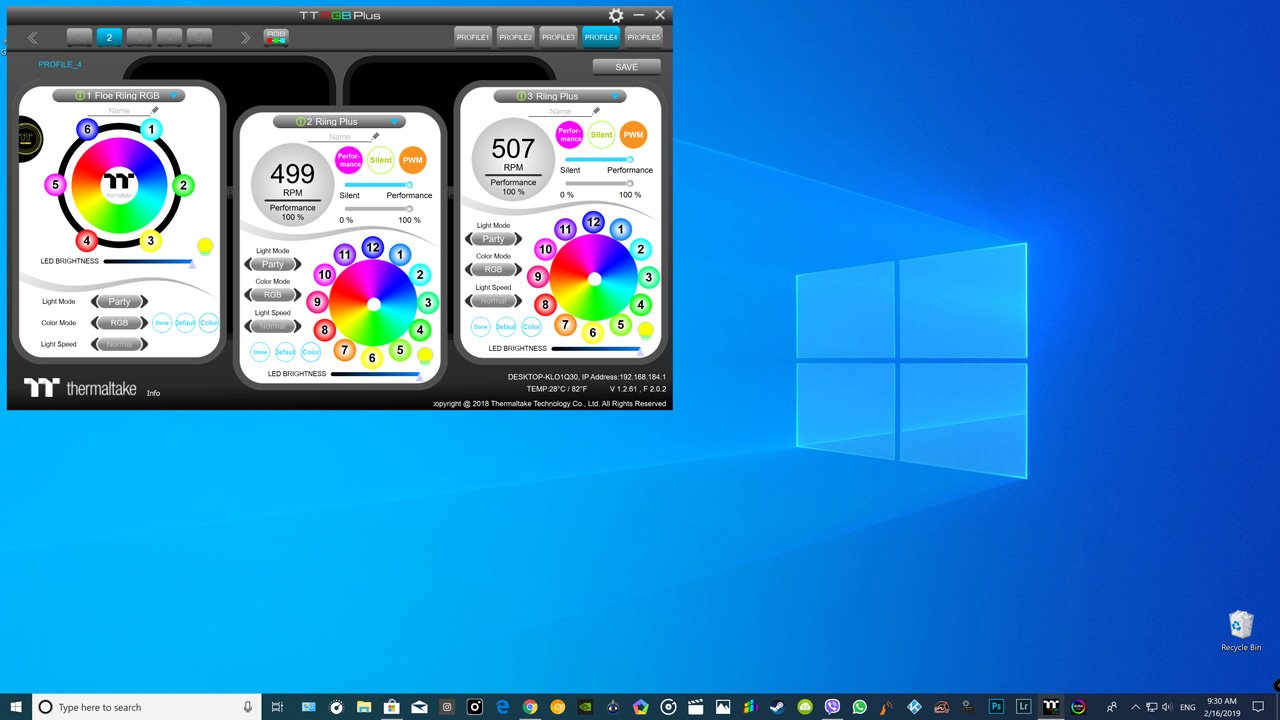Select LED 4 on Floe Riing RGB ring

pos(87,240)
